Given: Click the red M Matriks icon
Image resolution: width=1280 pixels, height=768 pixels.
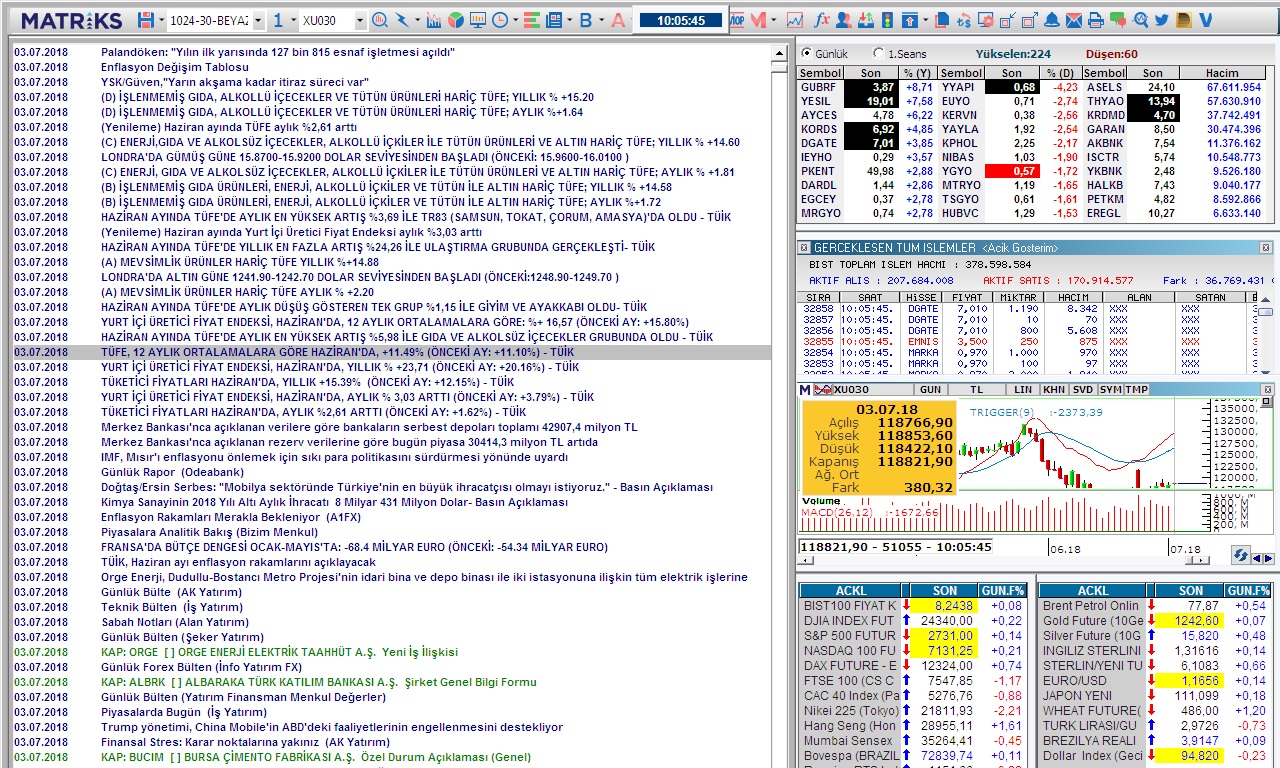Looking at the screenshot, I should click(757, 20).
